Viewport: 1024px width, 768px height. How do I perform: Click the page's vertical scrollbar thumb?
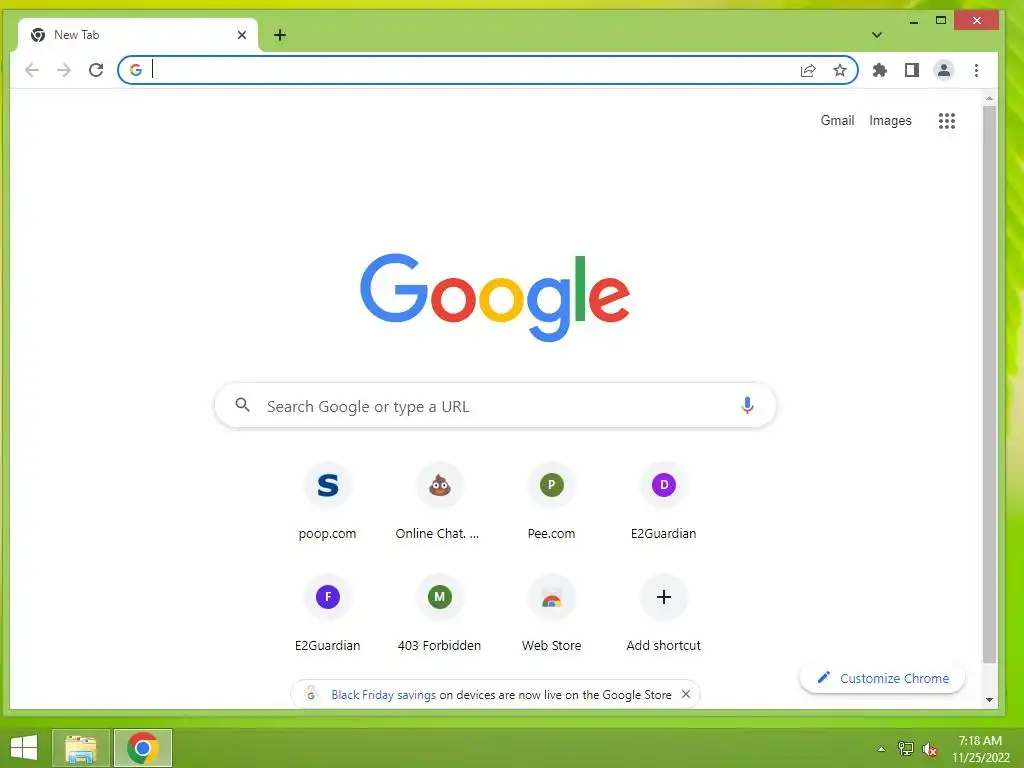tap(989, 384)
